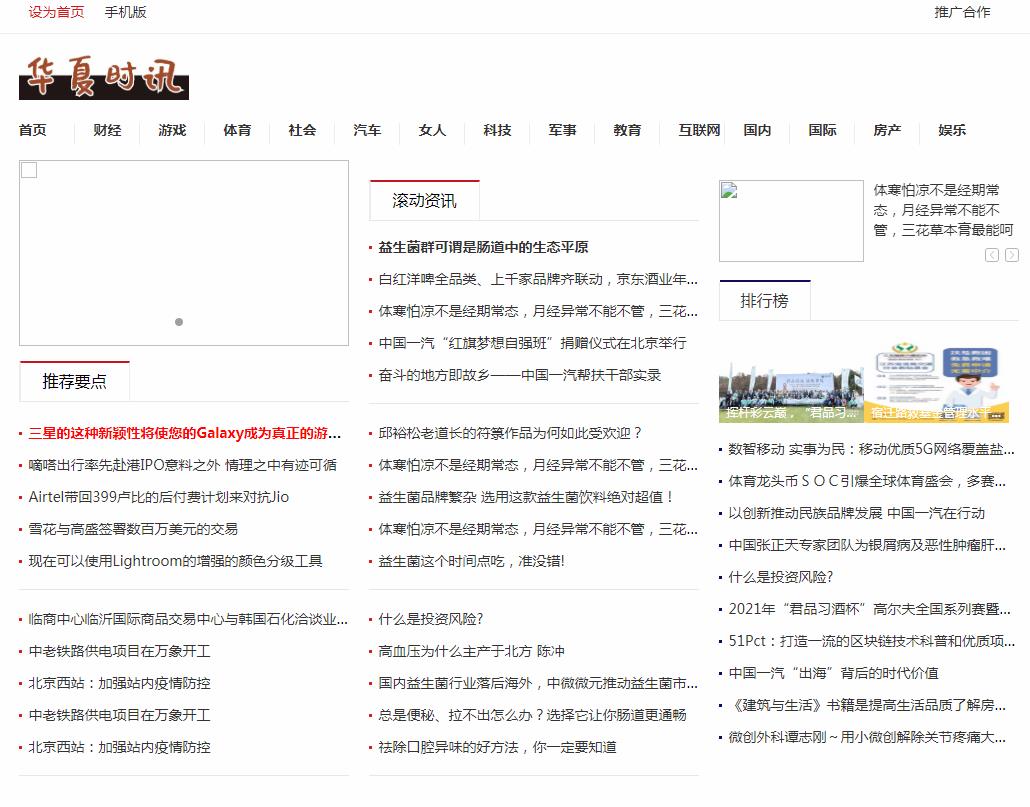The height and width of the screenshot is (807, 1030).
Task: Open article about Lightroom颜色分级工具
Action: point(175,561)
